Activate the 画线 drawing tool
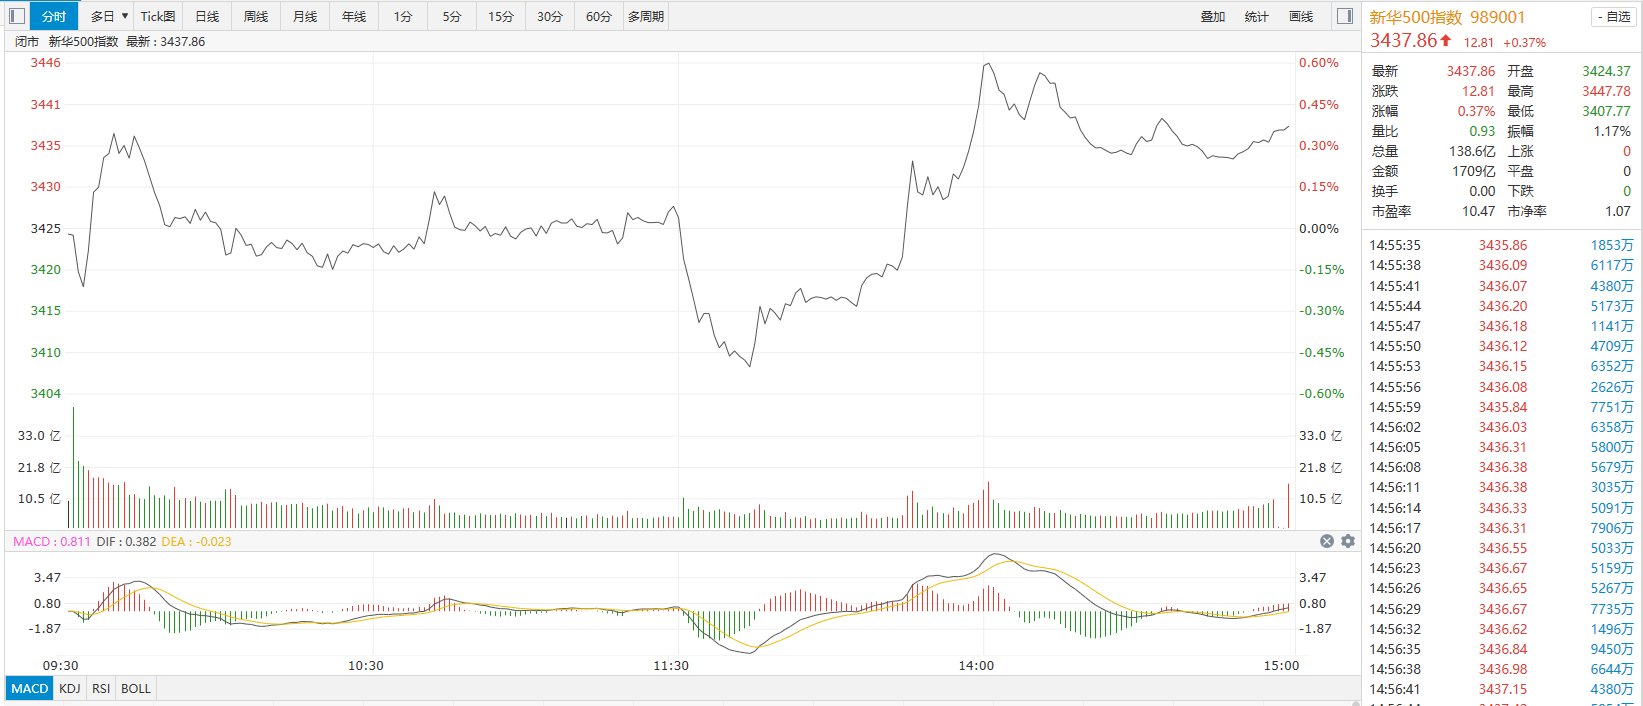The height and width of the screenshot is (706, 1643). point(1301,17)
